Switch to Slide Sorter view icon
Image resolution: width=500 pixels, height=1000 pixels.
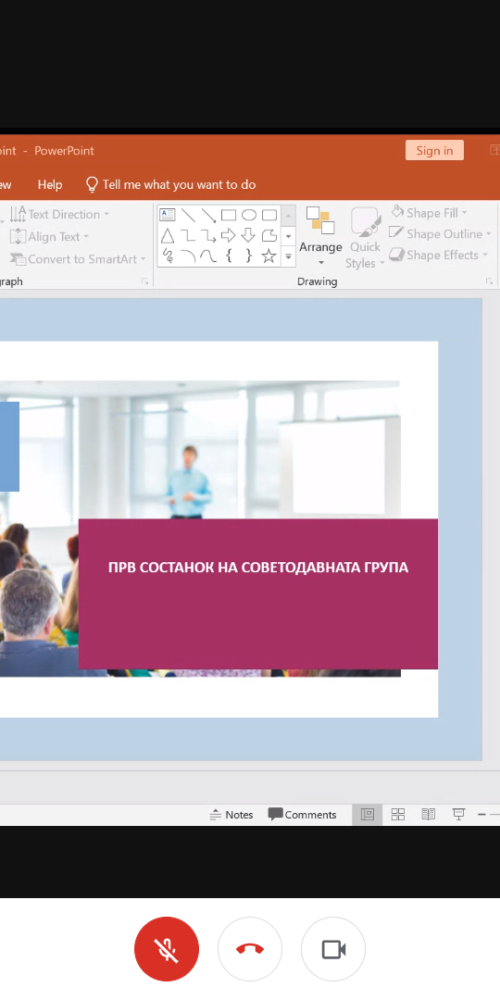point(398,814)
